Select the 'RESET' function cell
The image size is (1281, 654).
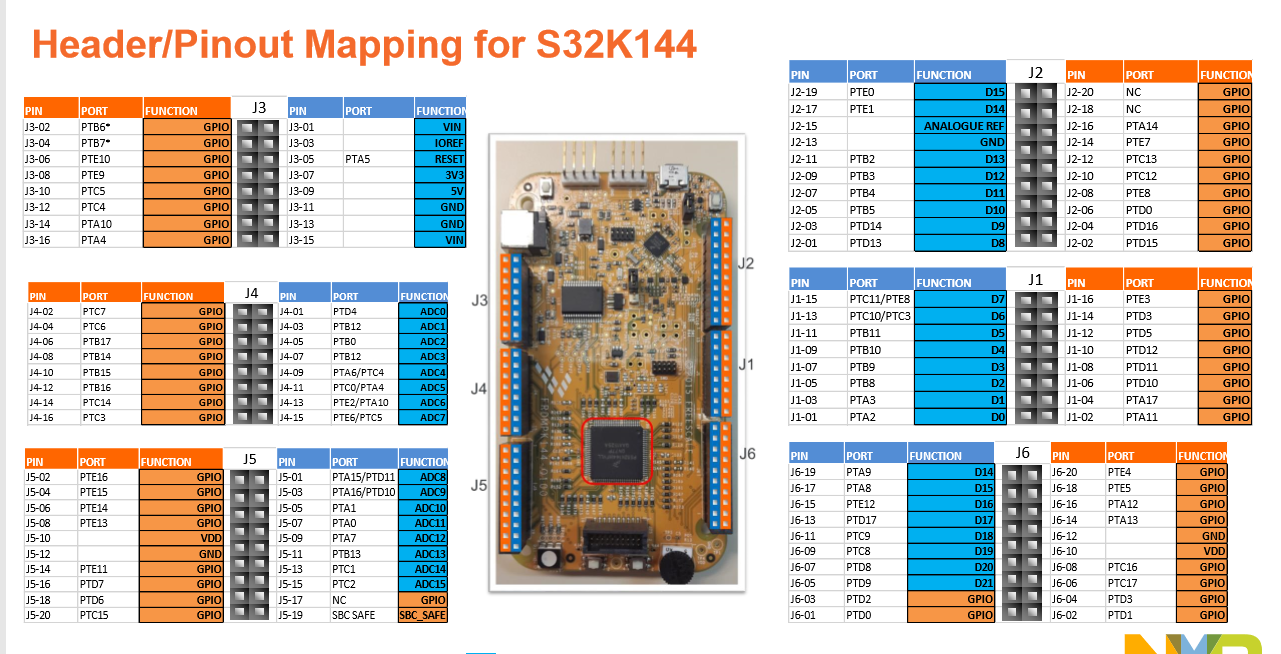[x=440, y=159]
